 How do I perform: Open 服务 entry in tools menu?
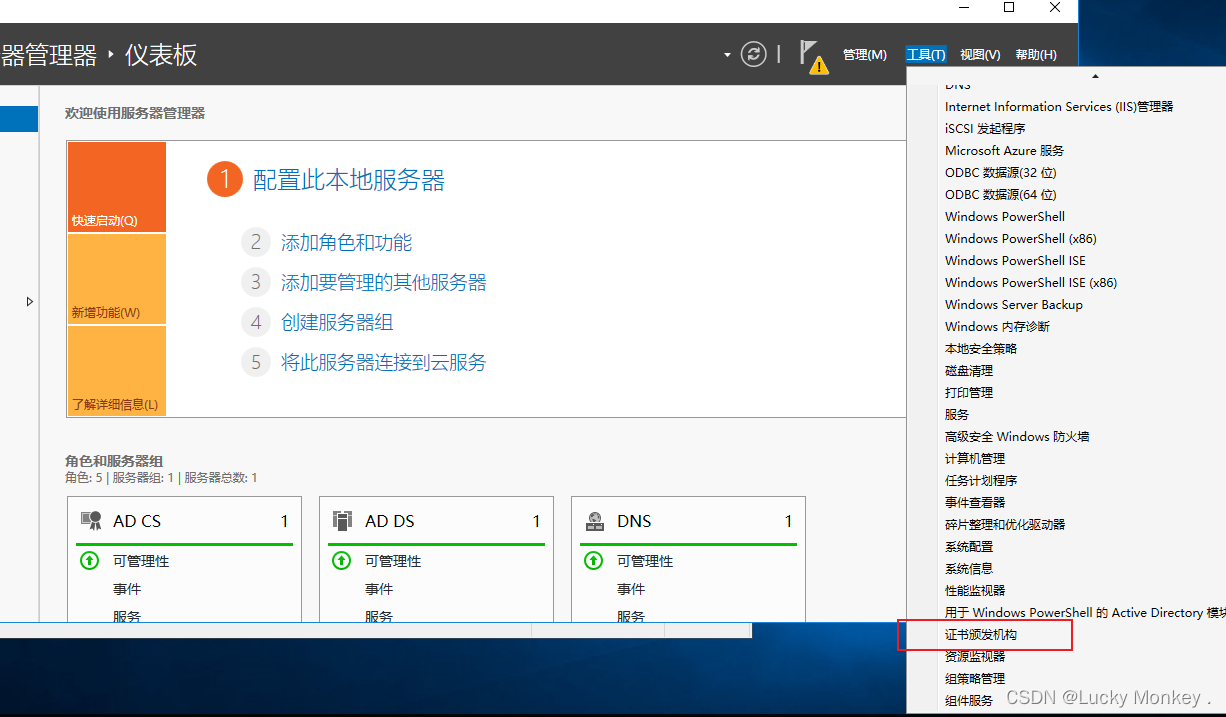click(957, 414)
